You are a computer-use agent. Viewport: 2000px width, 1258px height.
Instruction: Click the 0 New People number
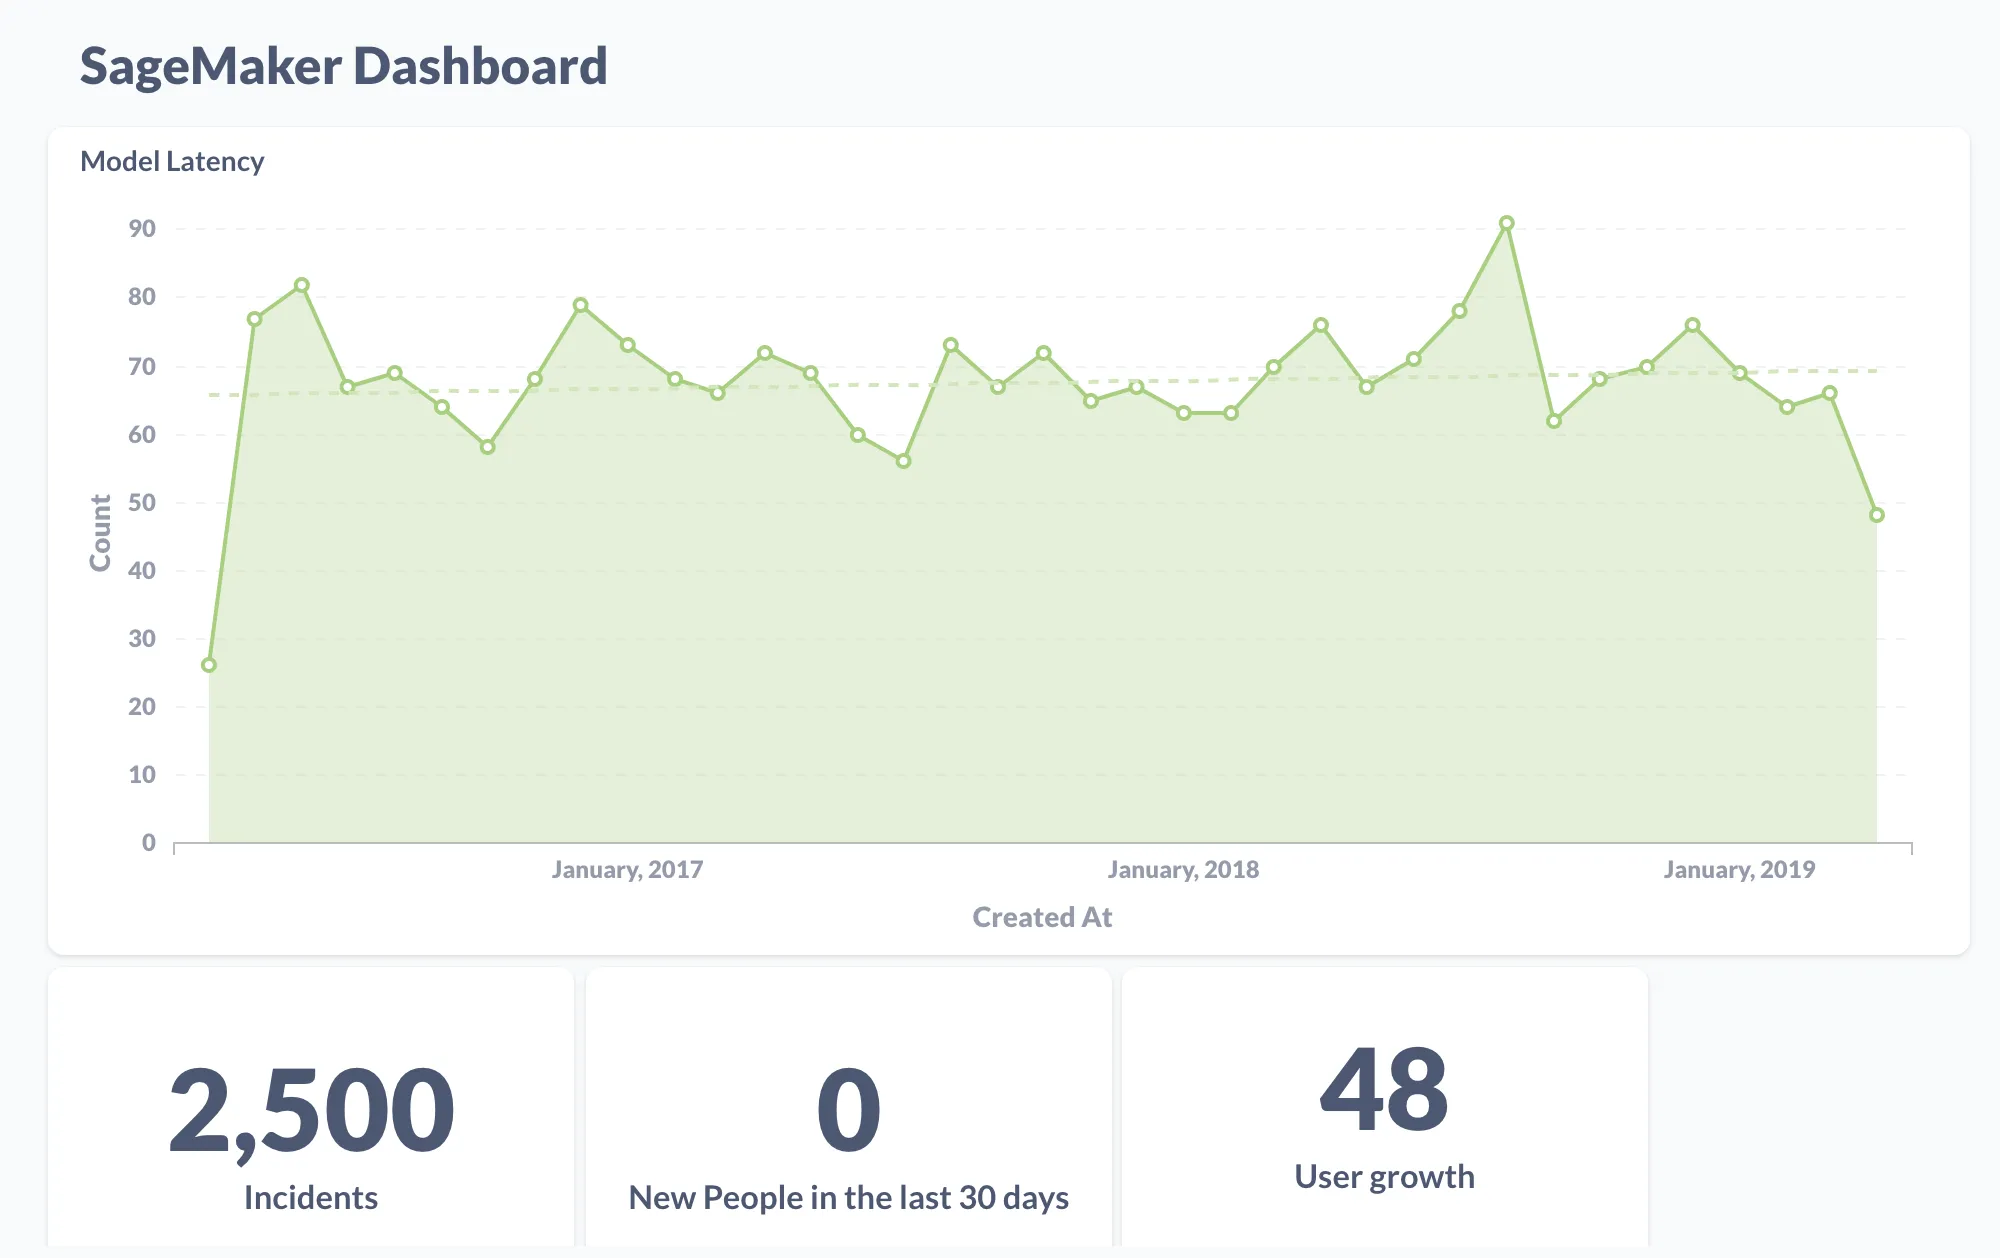coord(848,1109)
